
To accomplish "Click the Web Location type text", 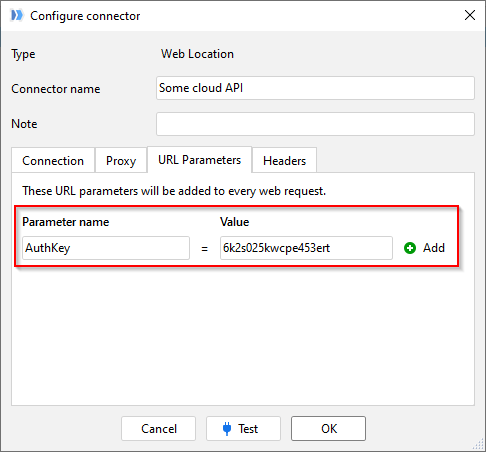I will (x=197, y=54).
